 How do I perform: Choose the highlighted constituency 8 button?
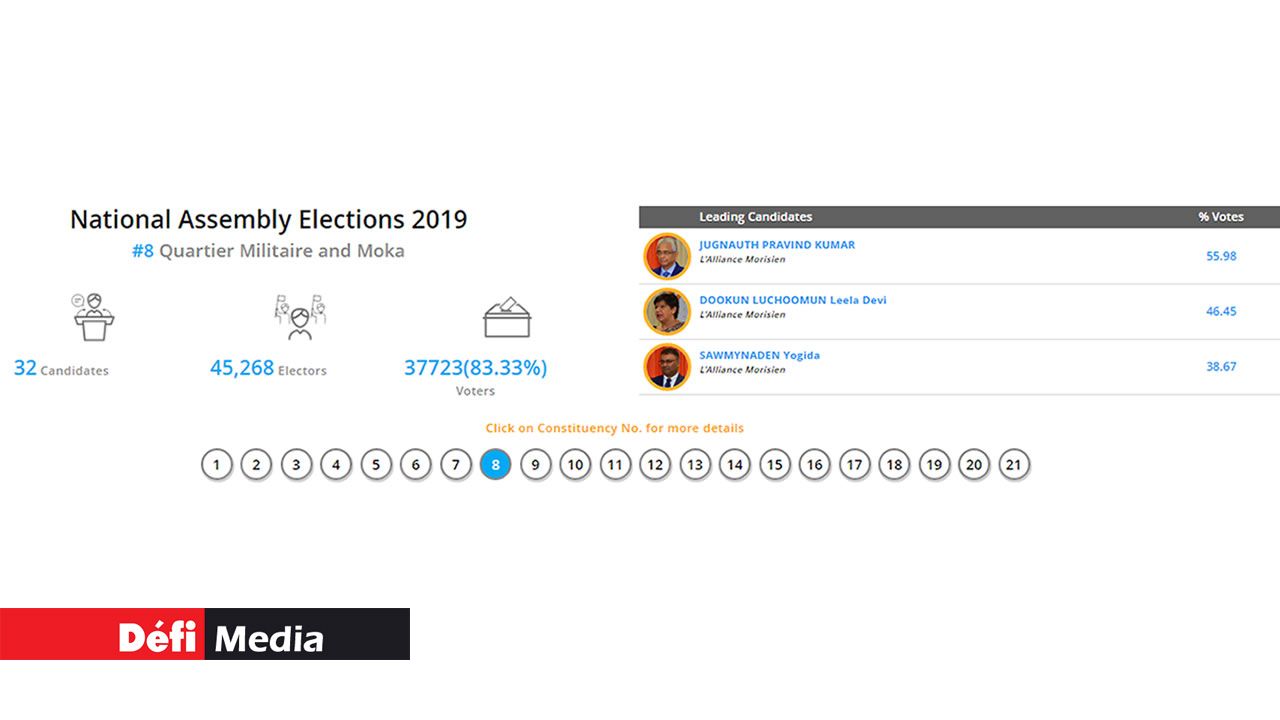[x=496, y=465]
